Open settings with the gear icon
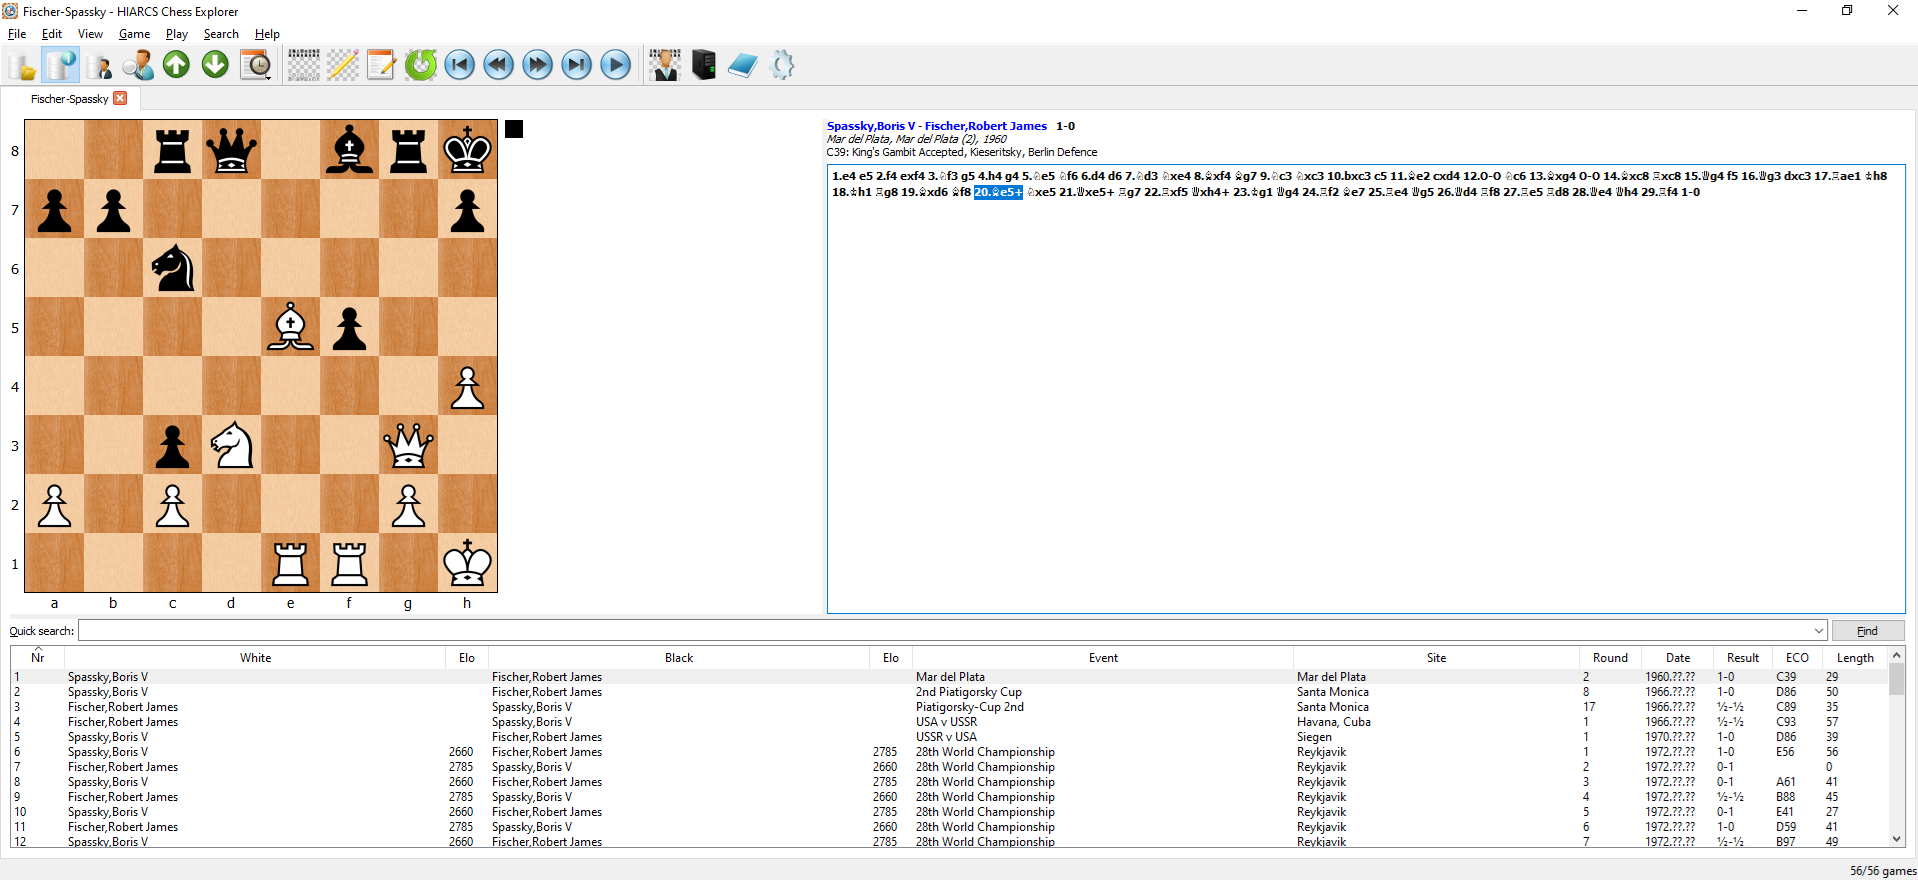Viewport: 1918px width, 880px height. [783, 66]
